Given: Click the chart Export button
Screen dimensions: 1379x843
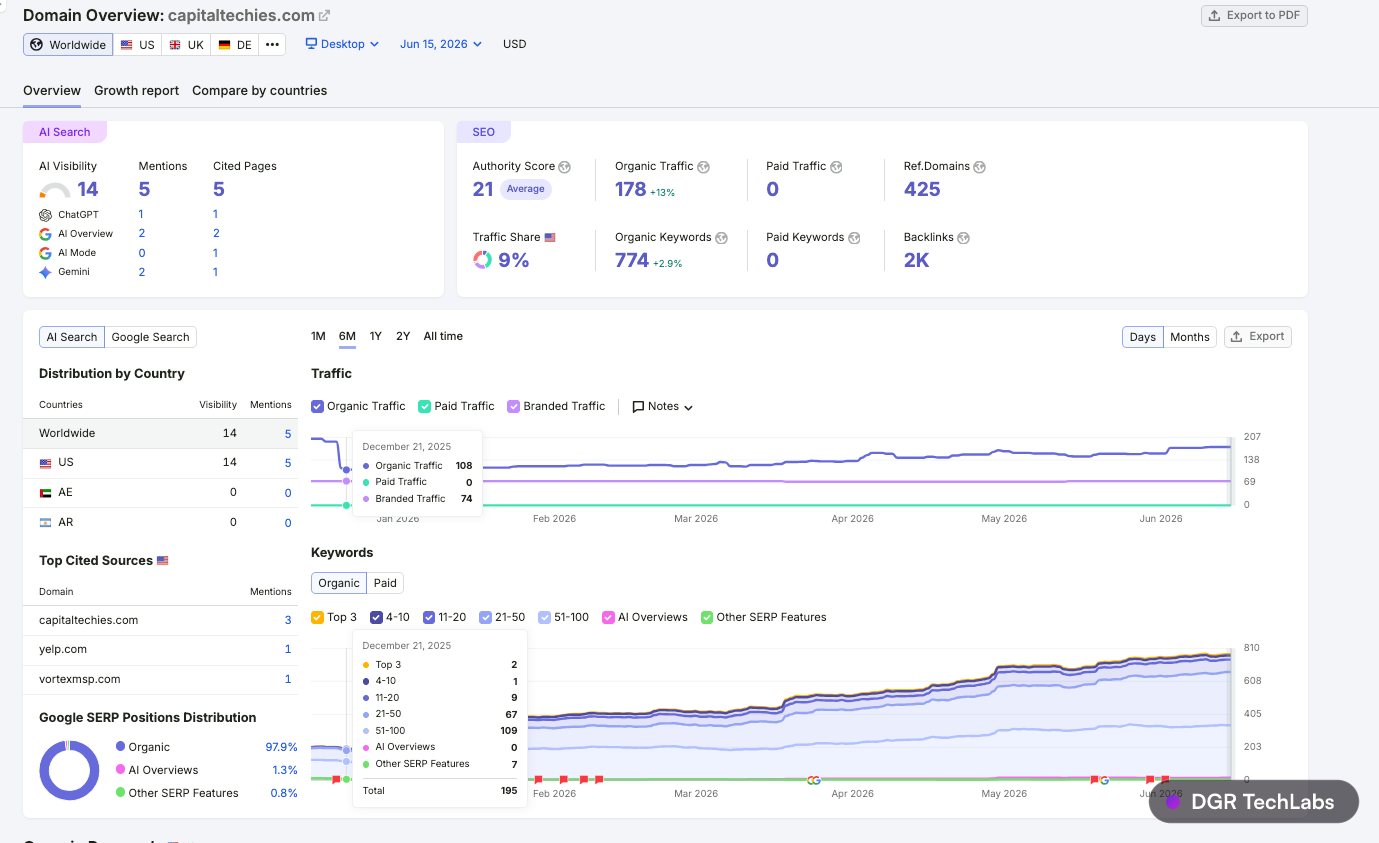Looking at the screenshot, I should click(x=1258, y=337).
